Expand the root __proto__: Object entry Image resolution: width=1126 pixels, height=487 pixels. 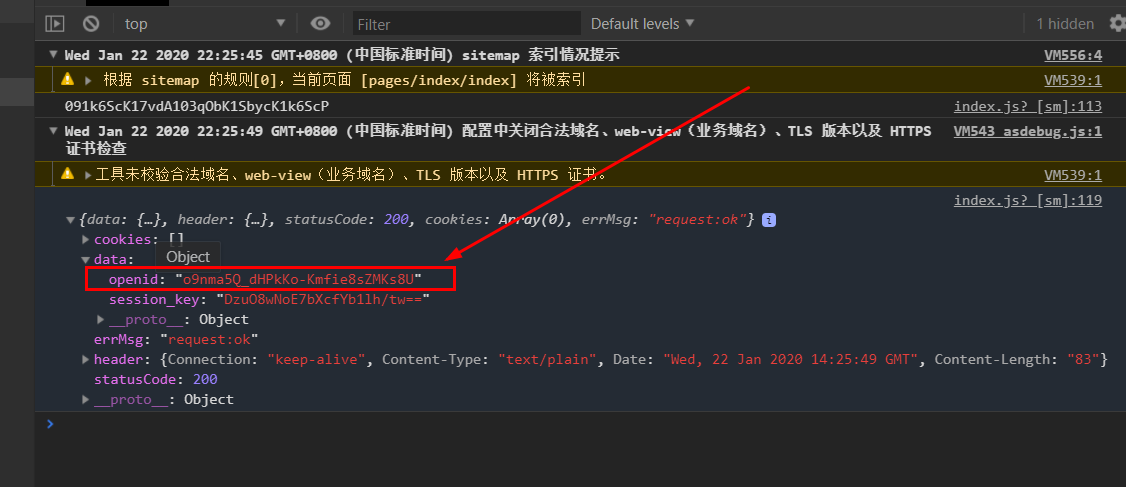86,399
